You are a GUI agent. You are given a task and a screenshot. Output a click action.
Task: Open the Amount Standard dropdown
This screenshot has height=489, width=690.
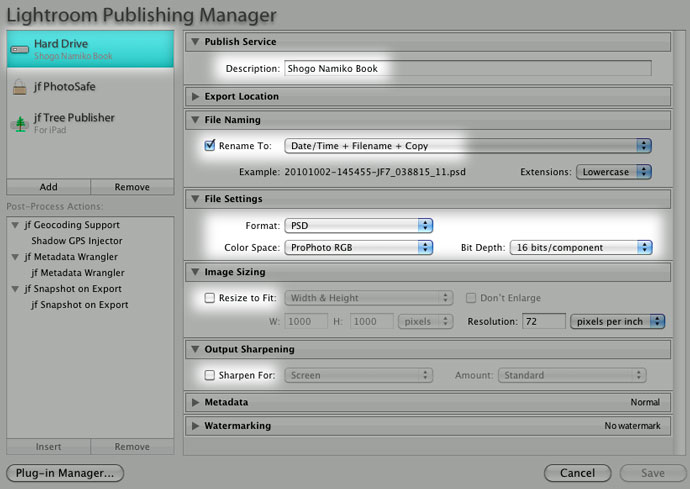tap(572, 375)
